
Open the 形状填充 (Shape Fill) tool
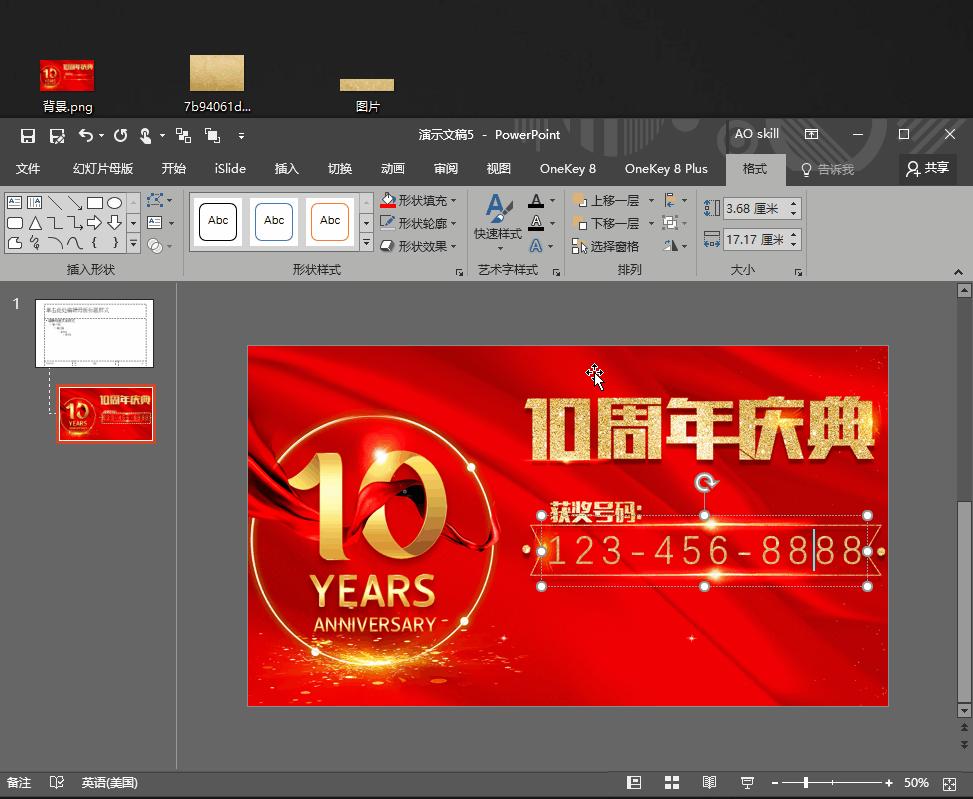420,200
